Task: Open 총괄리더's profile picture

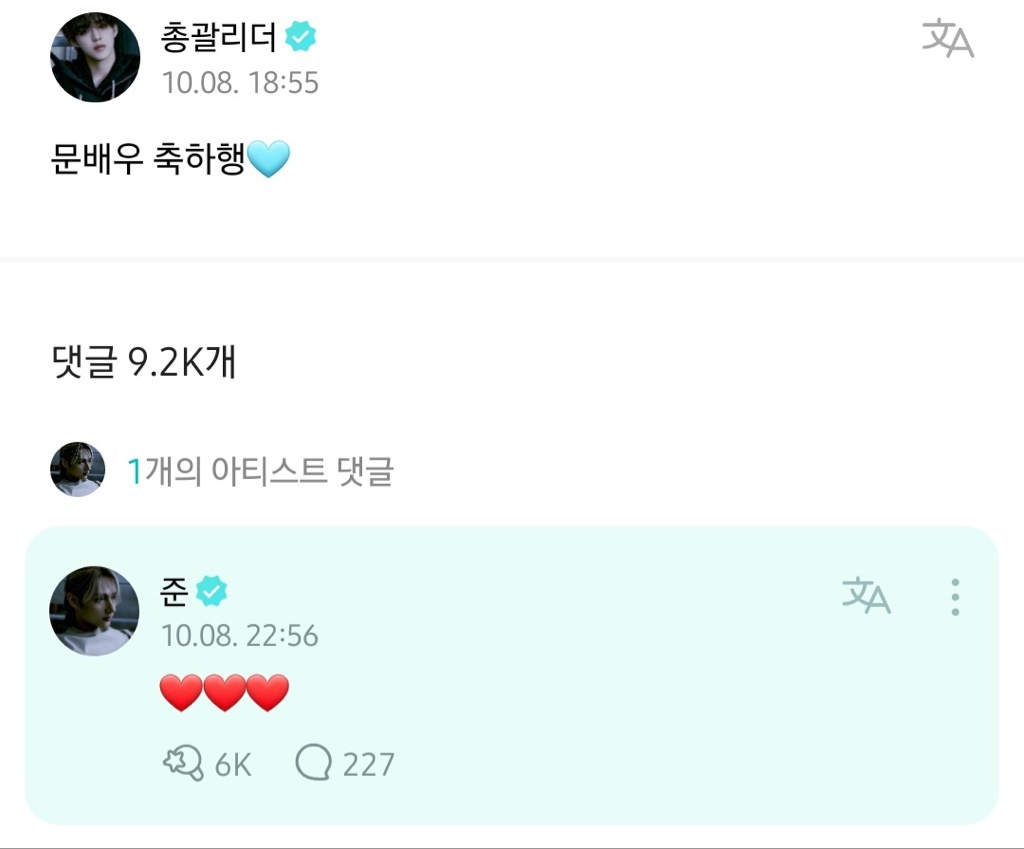Action: (95, 57)
